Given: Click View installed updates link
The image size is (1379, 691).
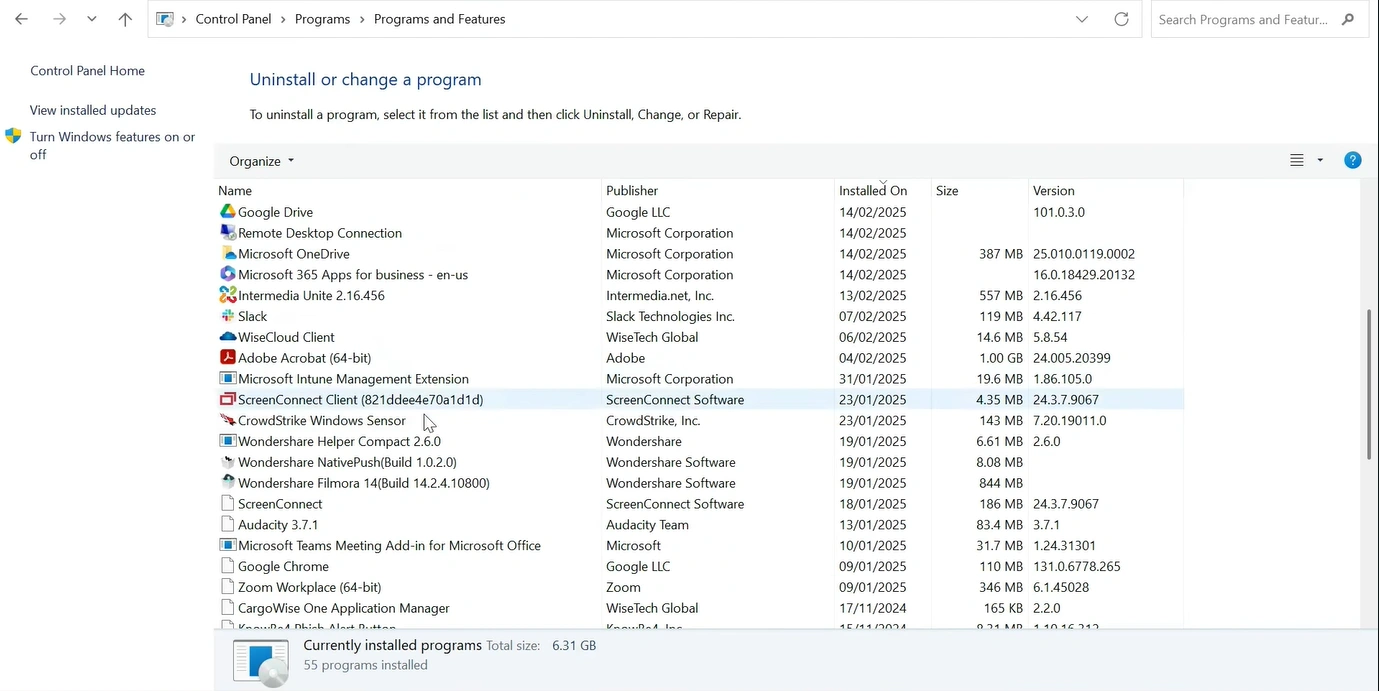Looking at the screenshot, I should [93, 110].
